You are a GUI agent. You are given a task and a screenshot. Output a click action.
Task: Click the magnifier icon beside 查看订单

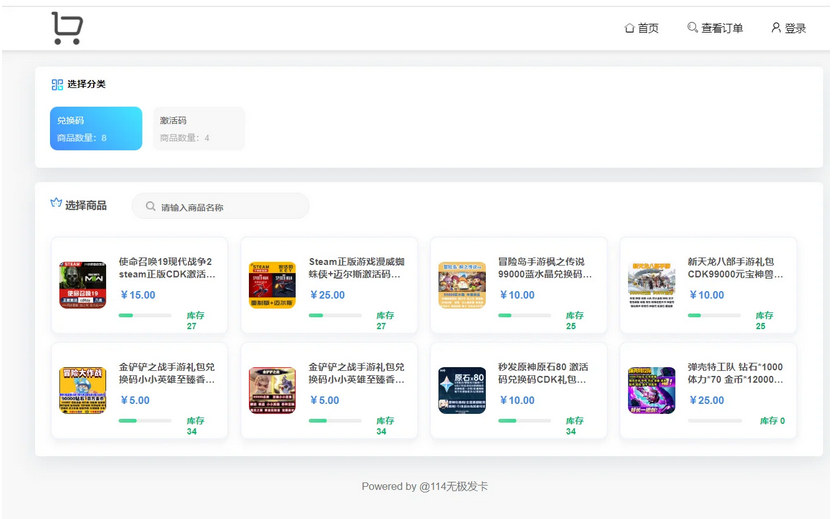pos(692,27)
